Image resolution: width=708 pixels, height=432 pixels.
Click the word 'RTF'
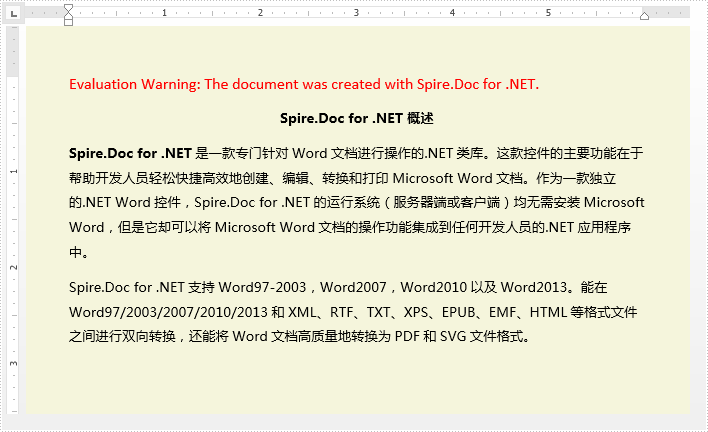pos(341,312)
